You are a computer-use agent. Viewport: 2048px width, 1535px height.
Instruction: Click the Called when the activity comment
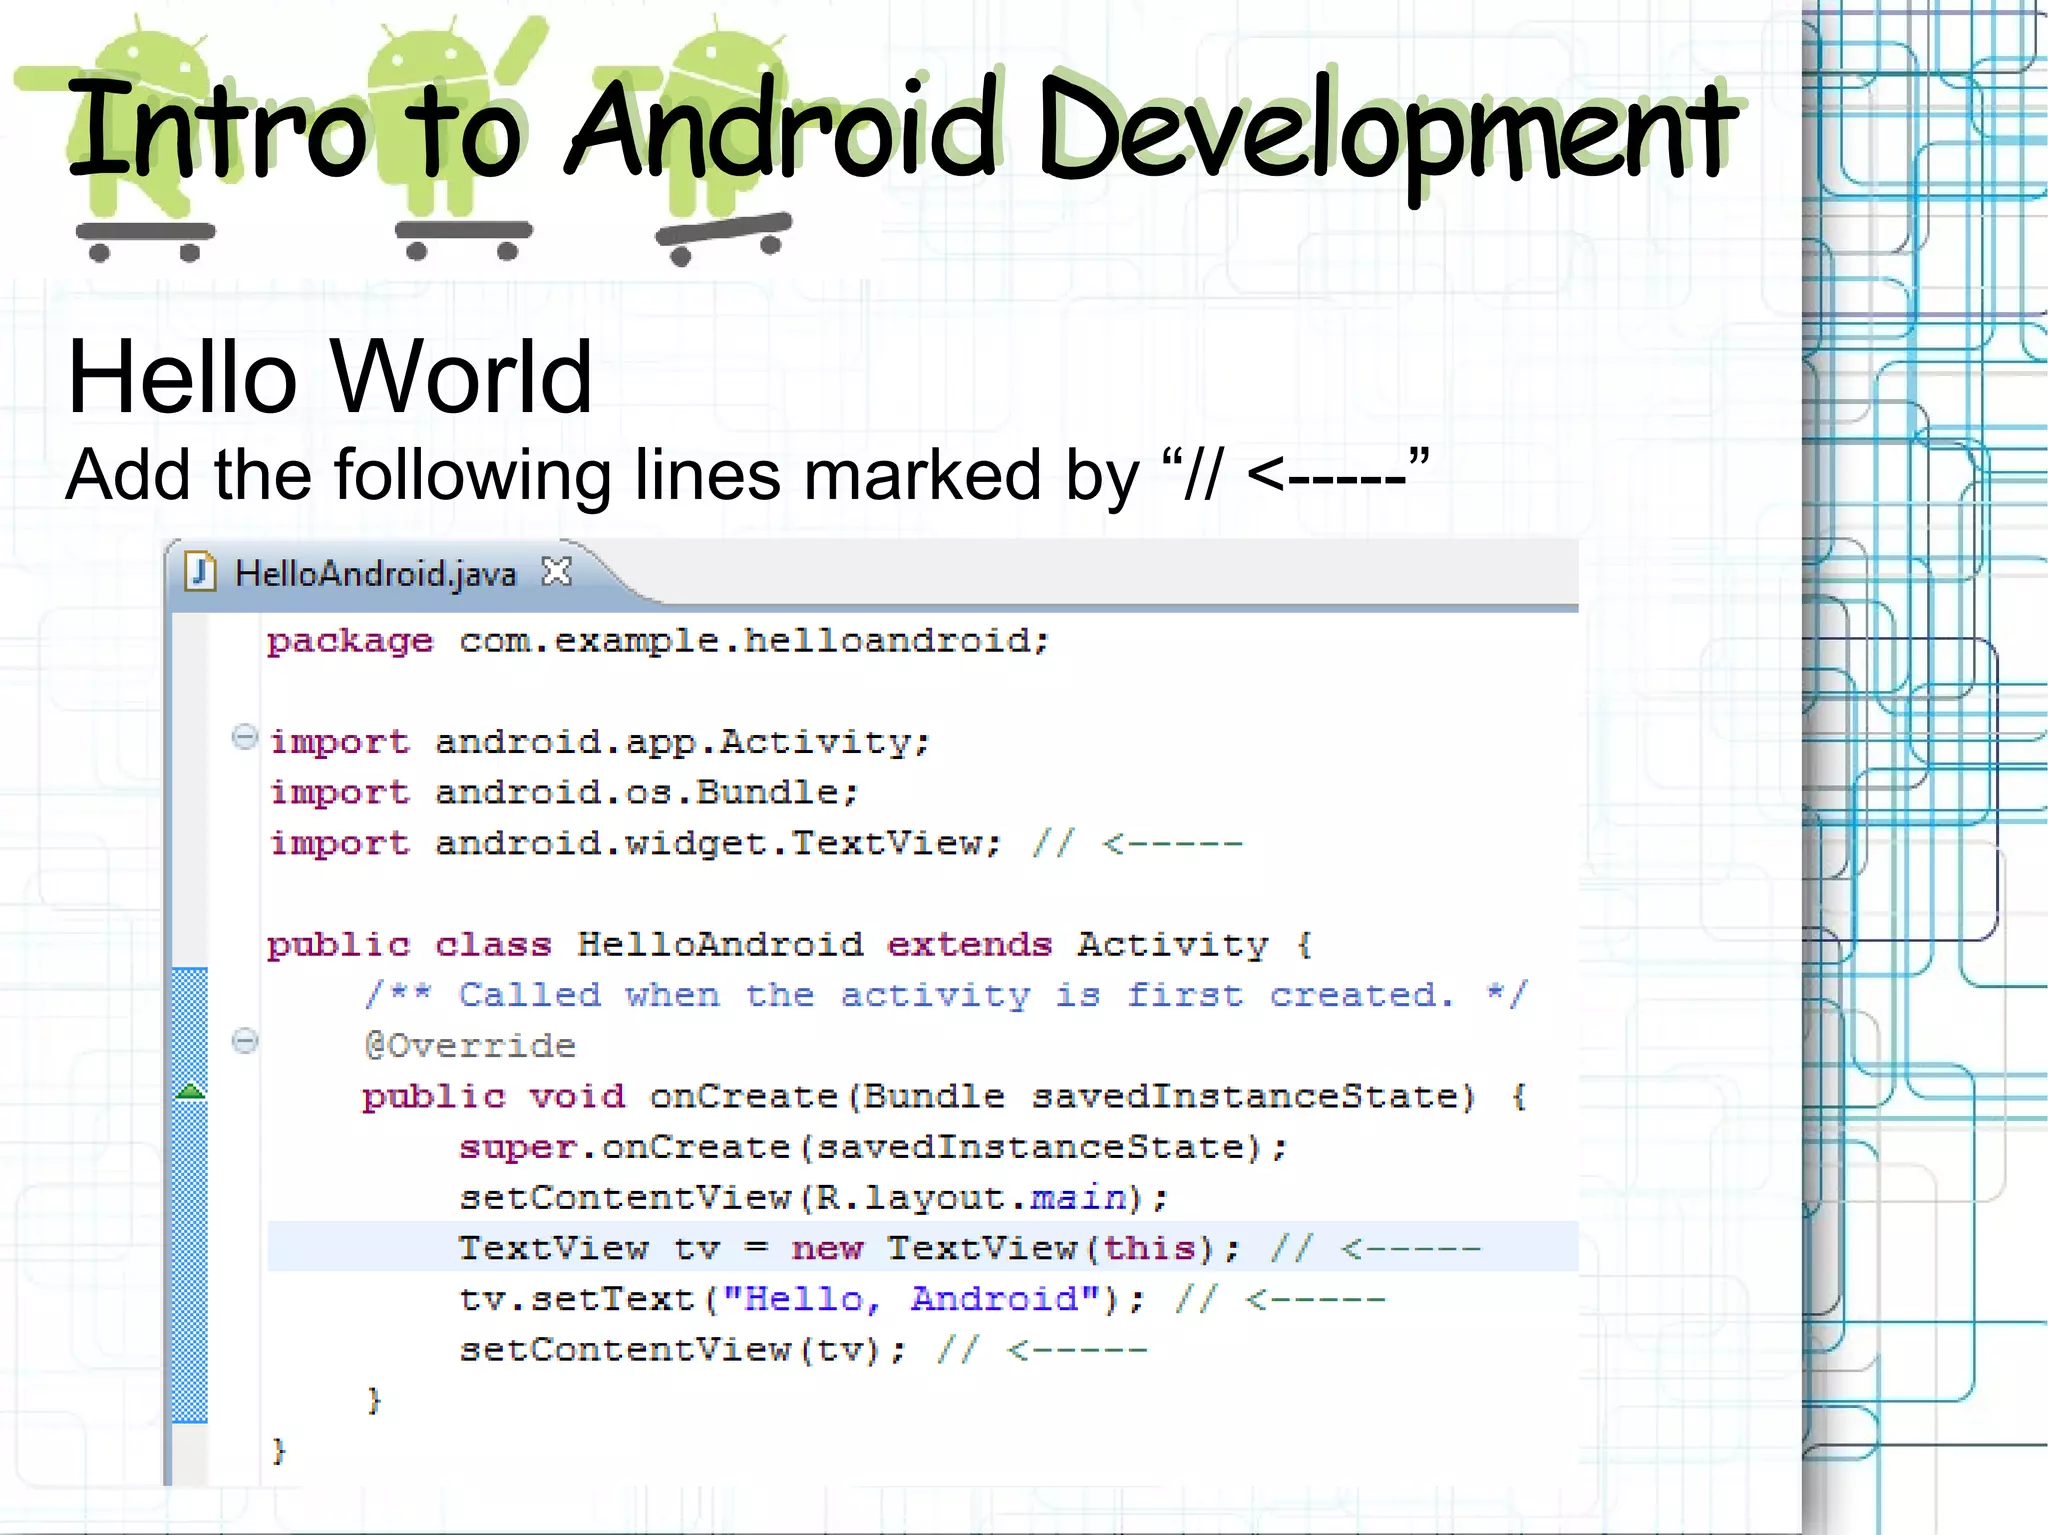point(946,995)
